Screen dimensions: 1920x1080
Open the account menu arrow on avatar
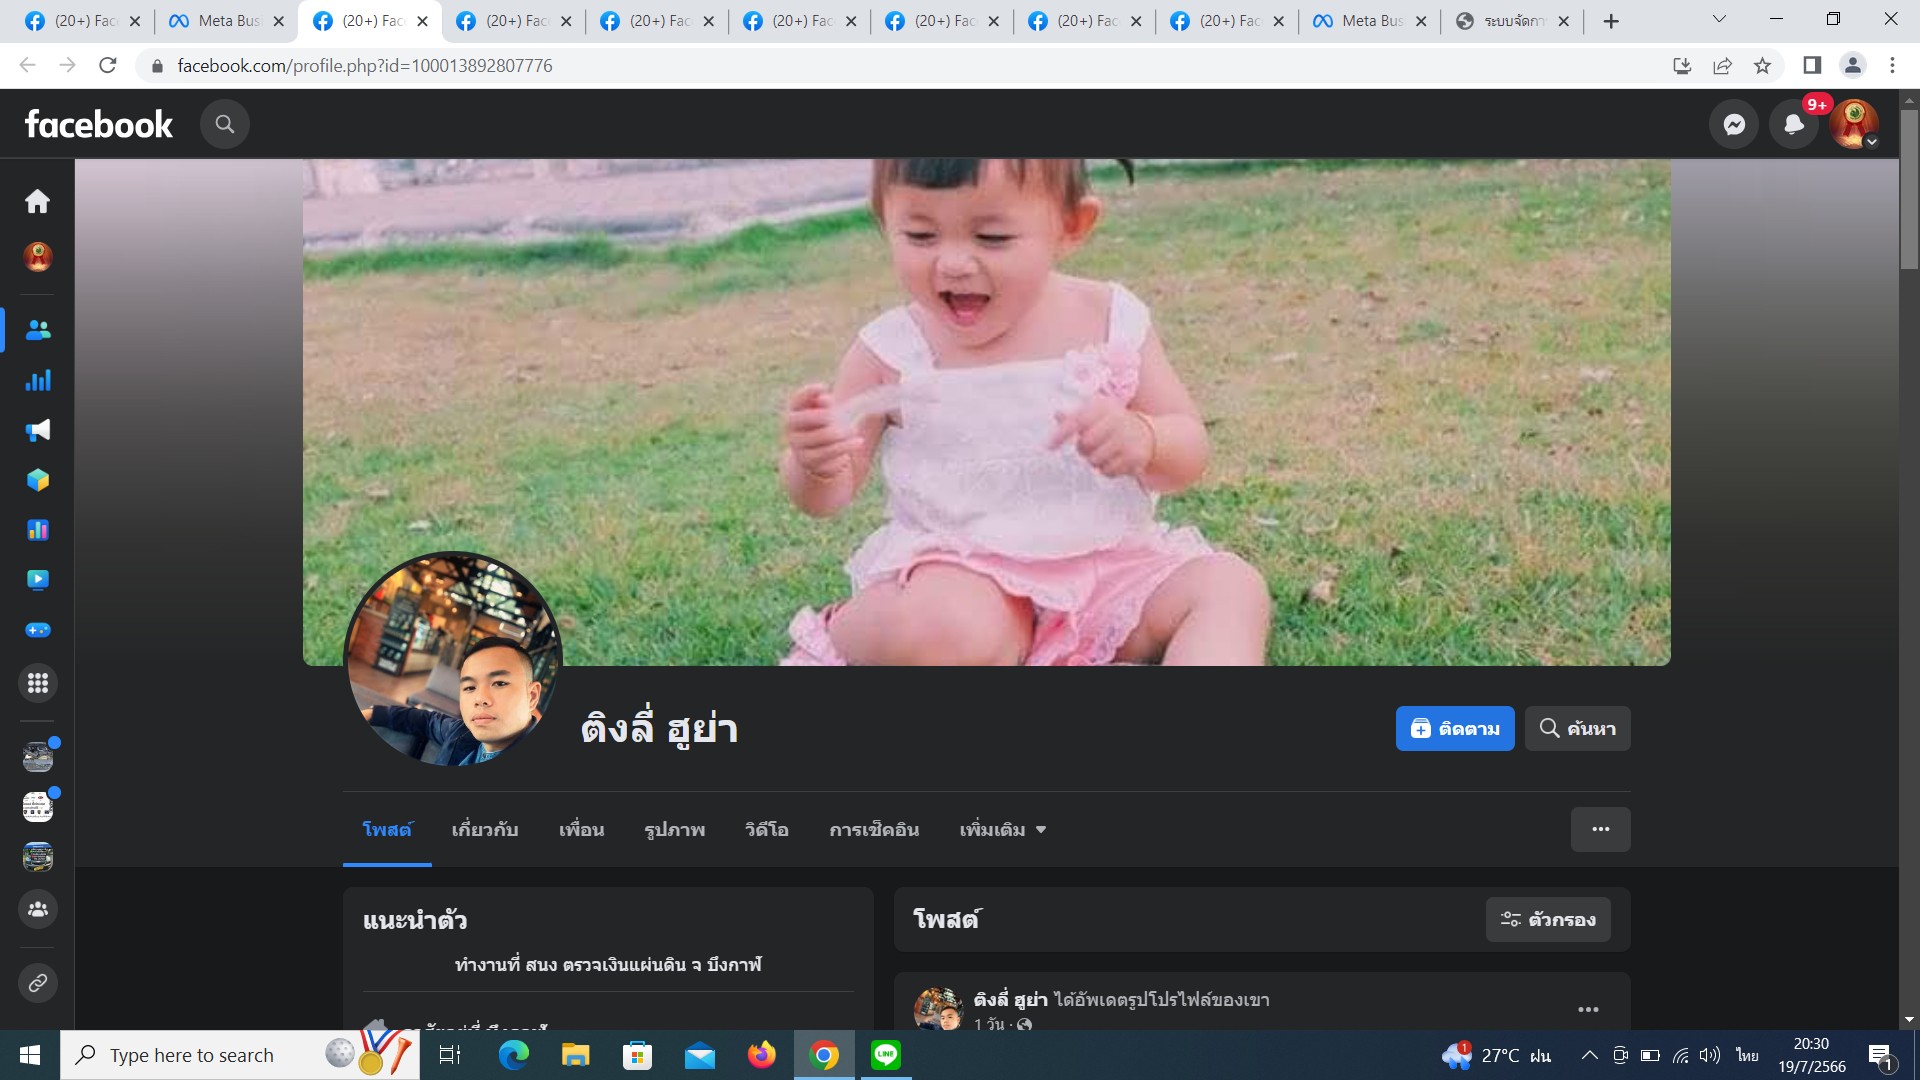tap(1871, 142)
